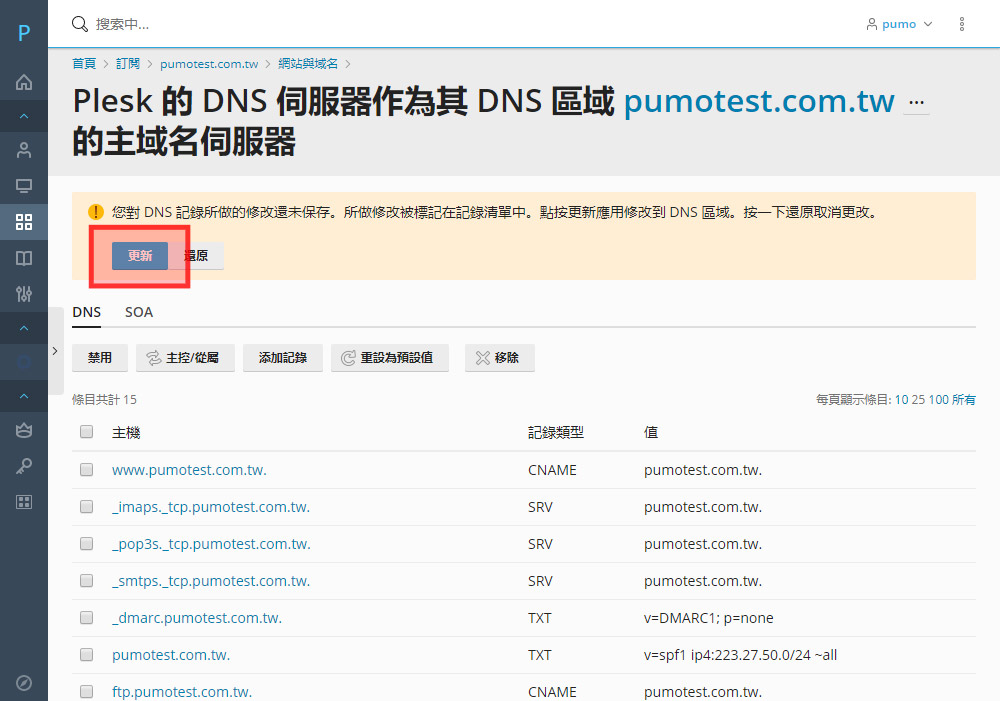Open the Home icon in sidebar
This screenshot has width=1000, height=701.
24,82
